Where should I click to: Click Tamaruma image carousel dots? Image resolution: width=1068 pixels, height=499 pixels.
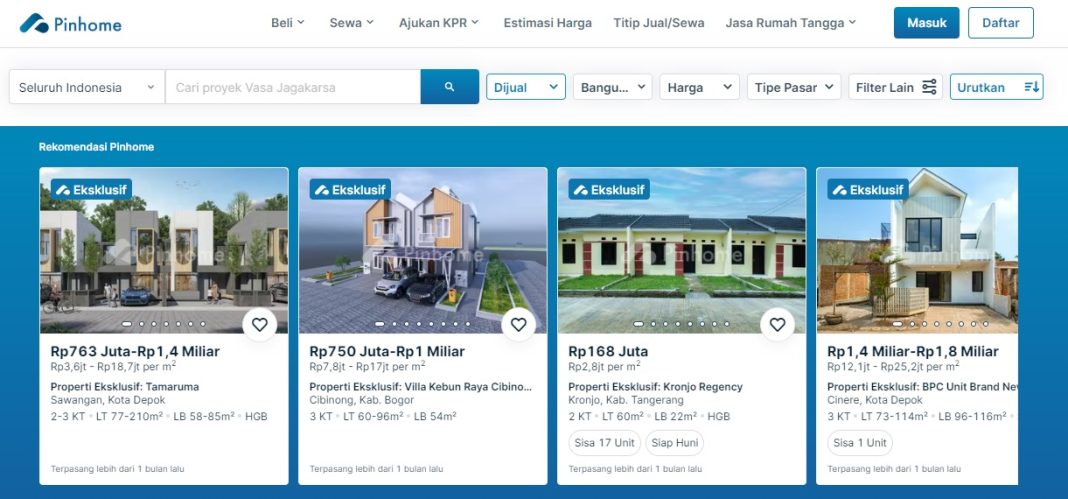(x=163, y=324)
